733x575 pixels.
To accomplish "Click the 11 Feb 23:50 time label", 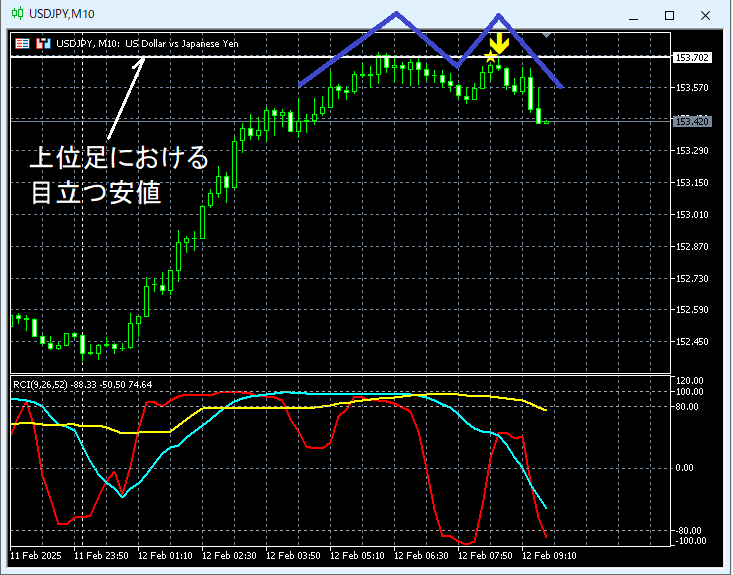I will pyautogui.click(x=101, y=556).
